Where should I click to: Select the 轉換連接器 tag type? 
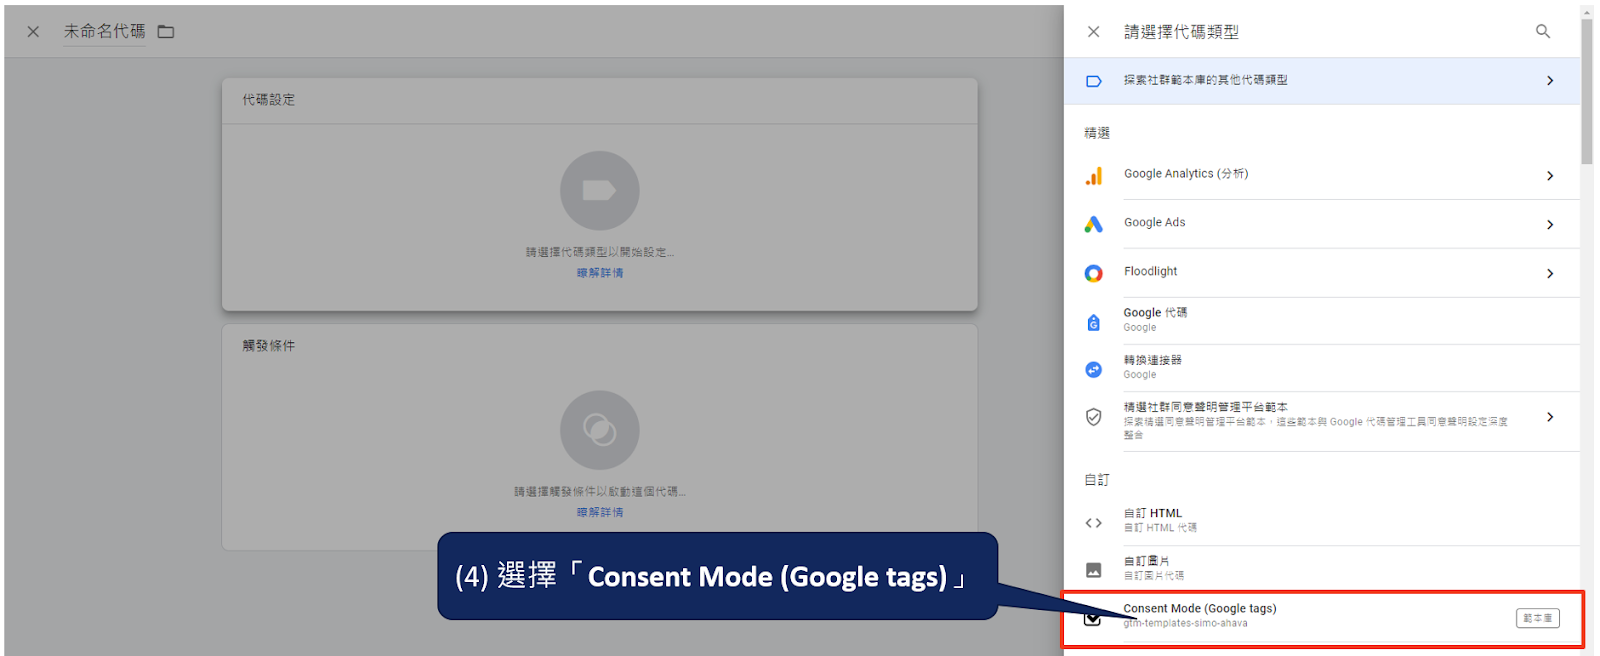click(x=1322, y=368)
